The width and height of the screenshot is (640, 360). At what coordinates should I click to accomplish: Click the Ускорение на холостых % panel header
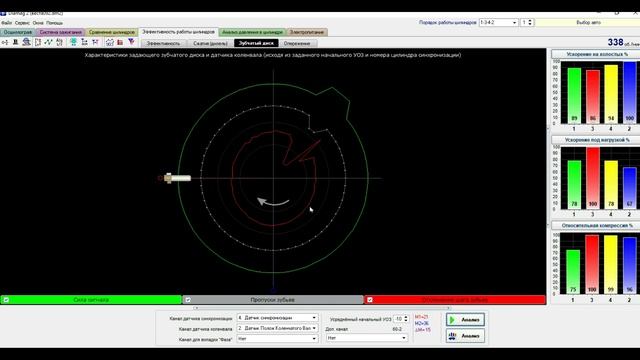pyautogui.click(x=595, y=54)
